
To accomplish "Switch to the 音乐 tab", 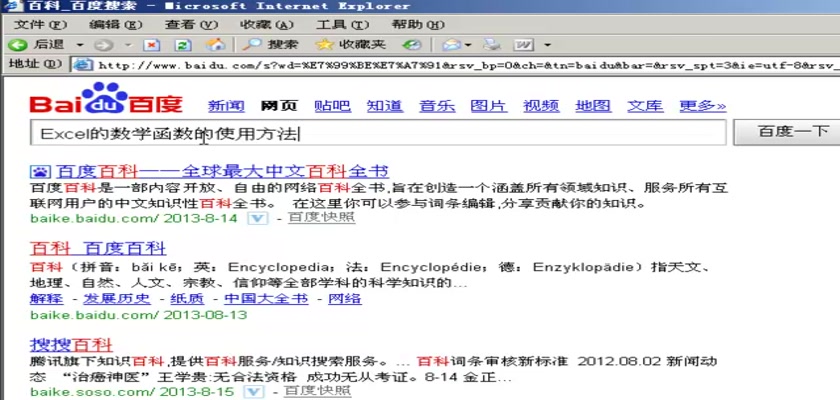I will click(437, 106).
